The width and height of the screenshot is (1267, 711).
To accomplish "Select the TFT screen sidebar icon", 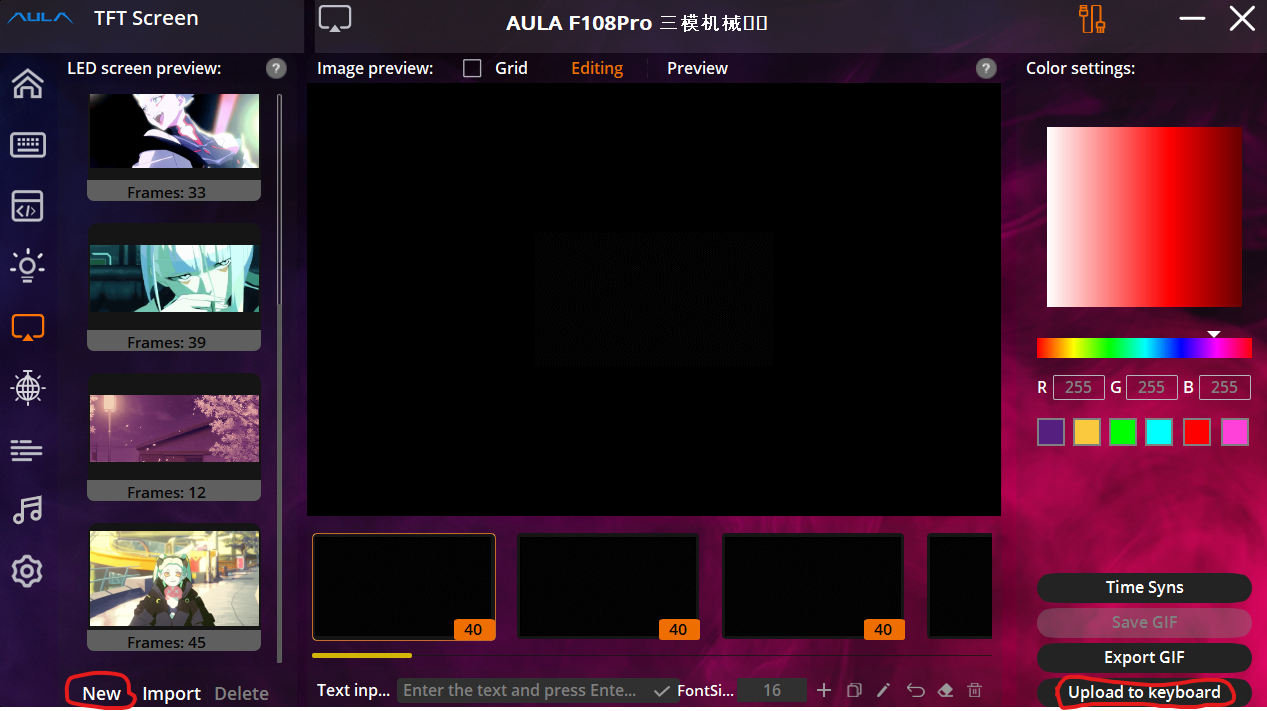I will [x=27, y=327].
